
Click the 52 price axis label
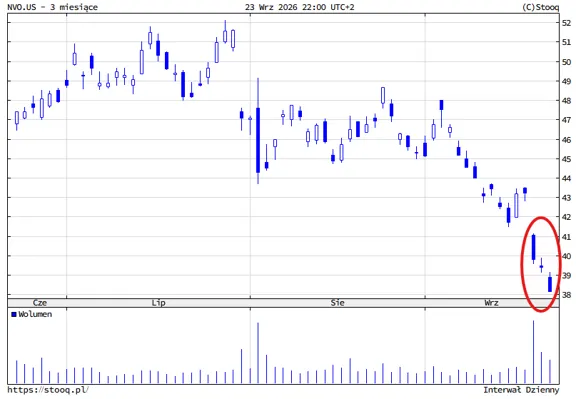pos(566,23)
